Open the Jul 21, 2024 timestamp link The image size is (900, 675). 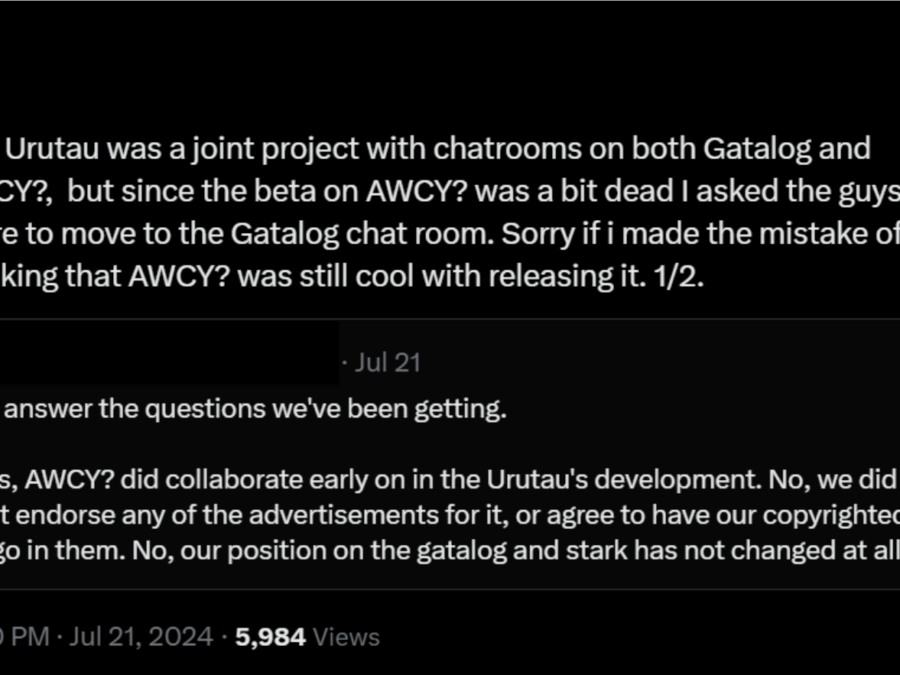pos(141,637)
